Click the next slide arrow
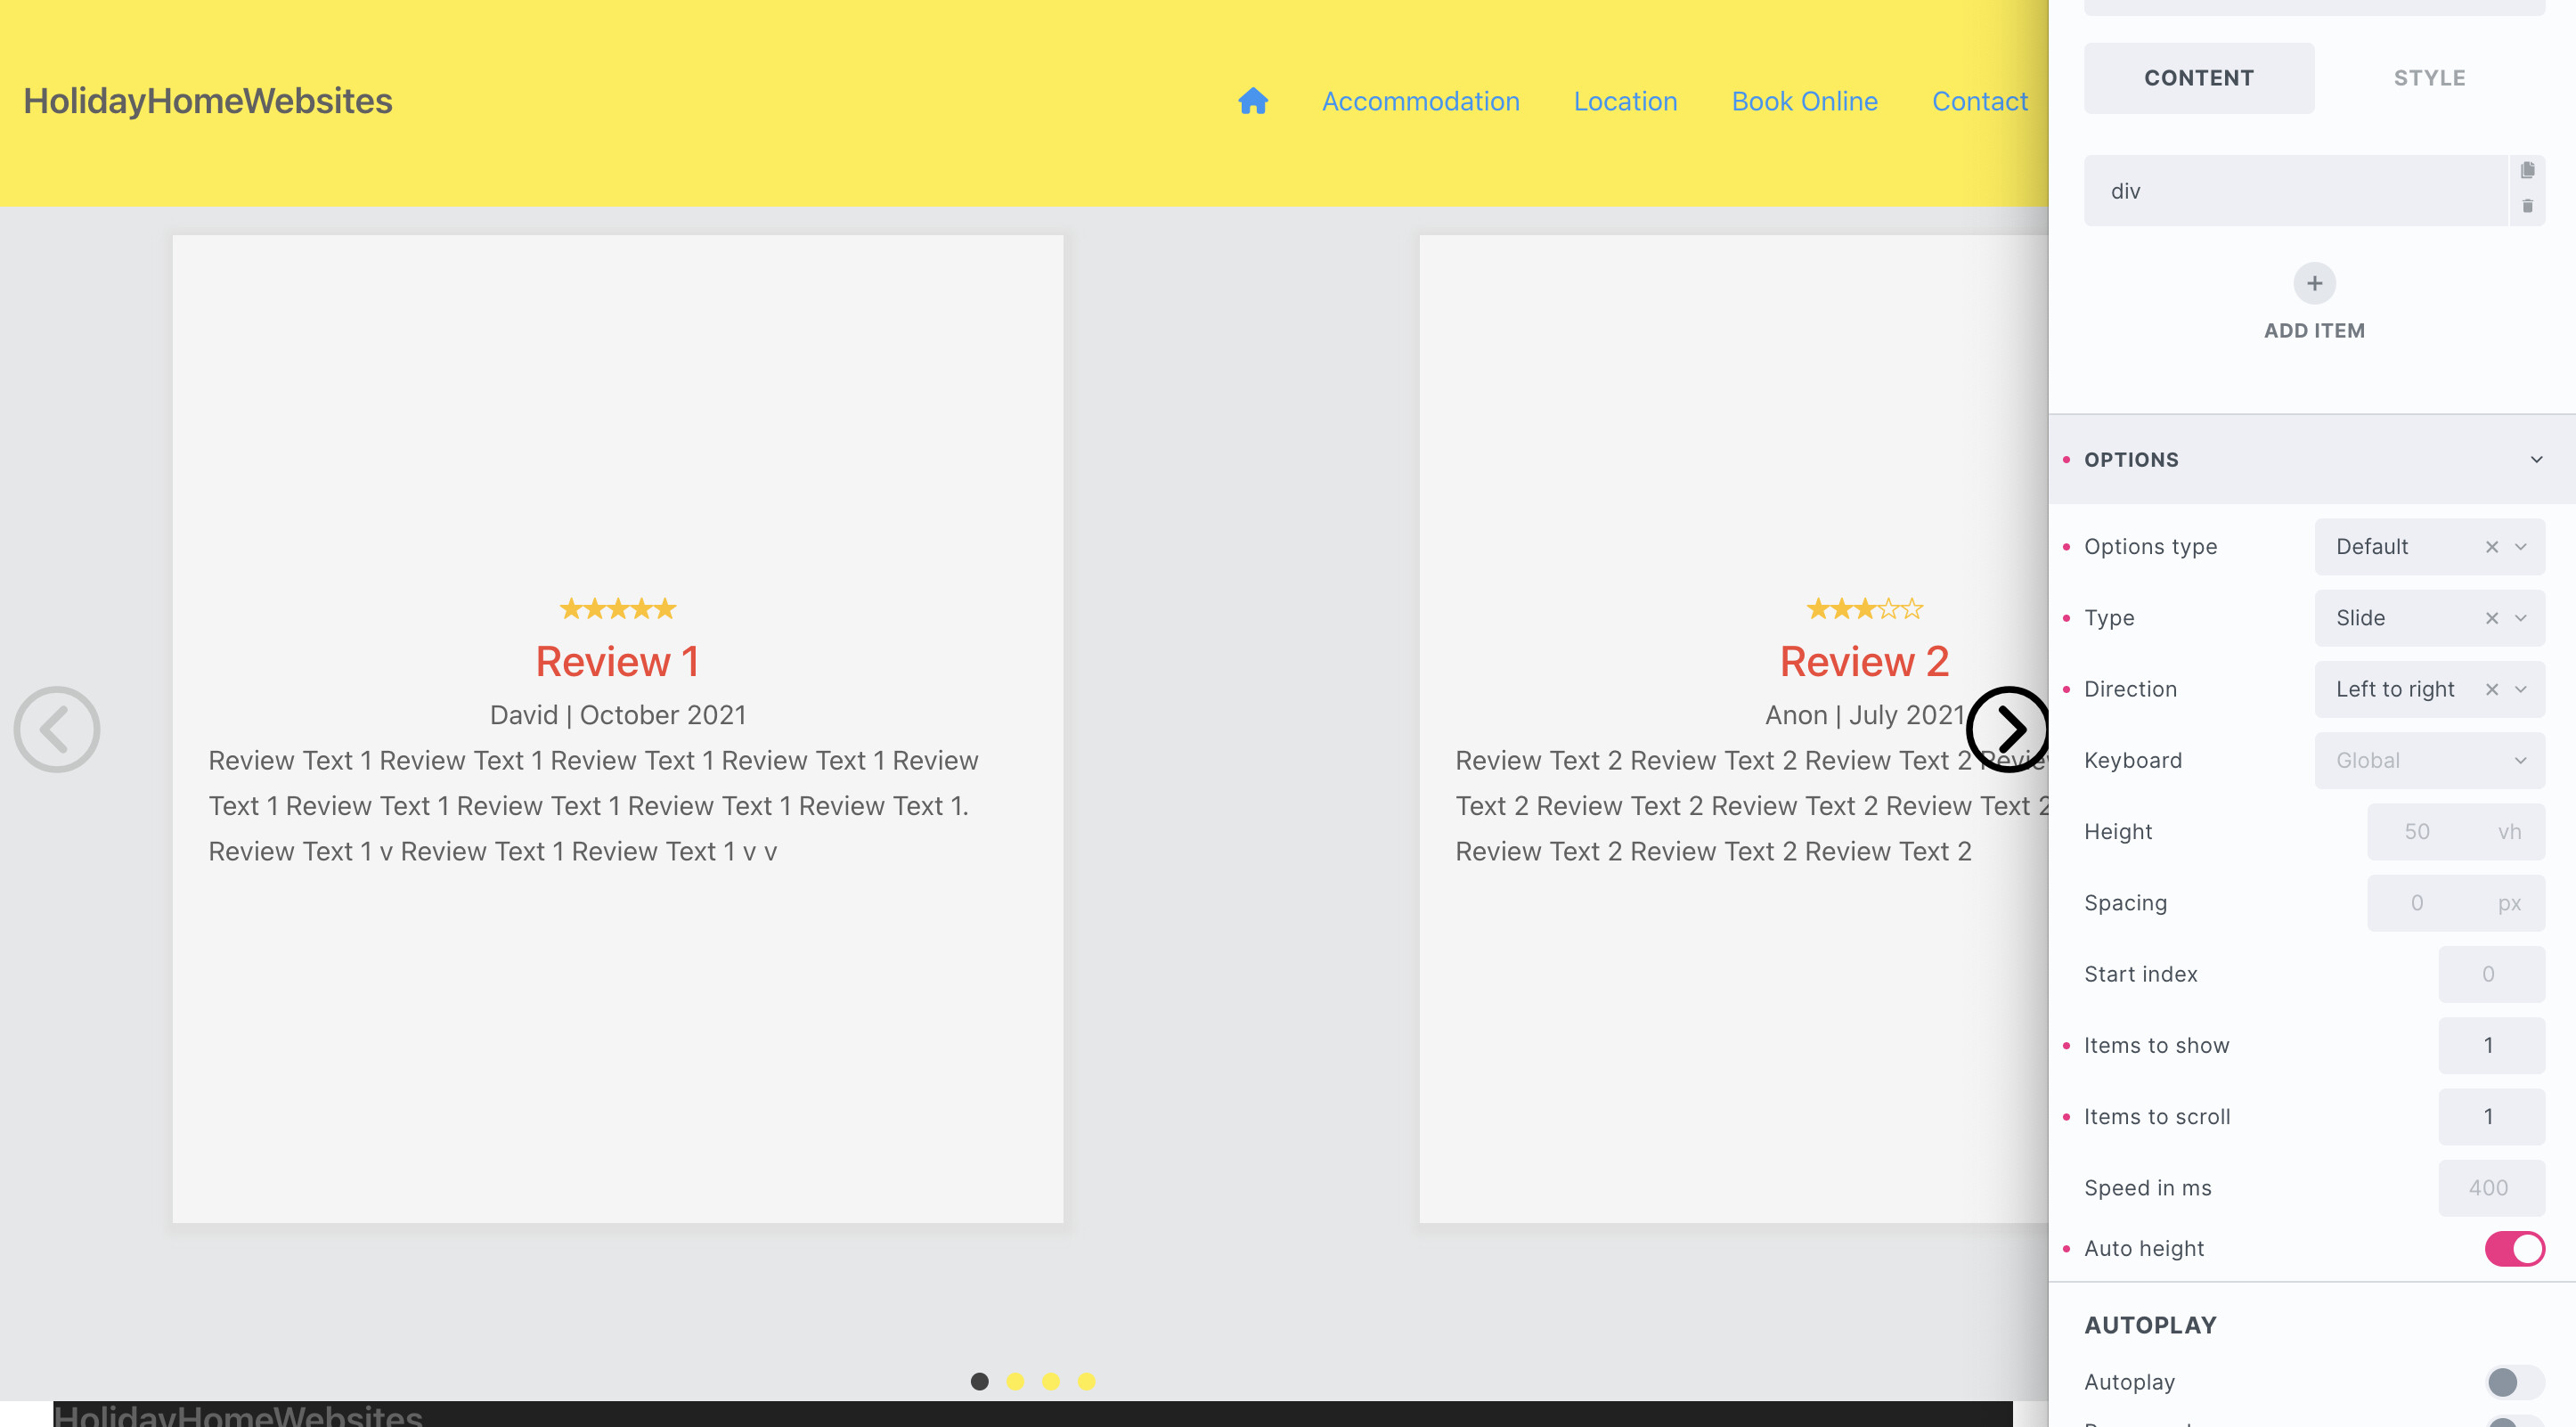 point(2008,729)
